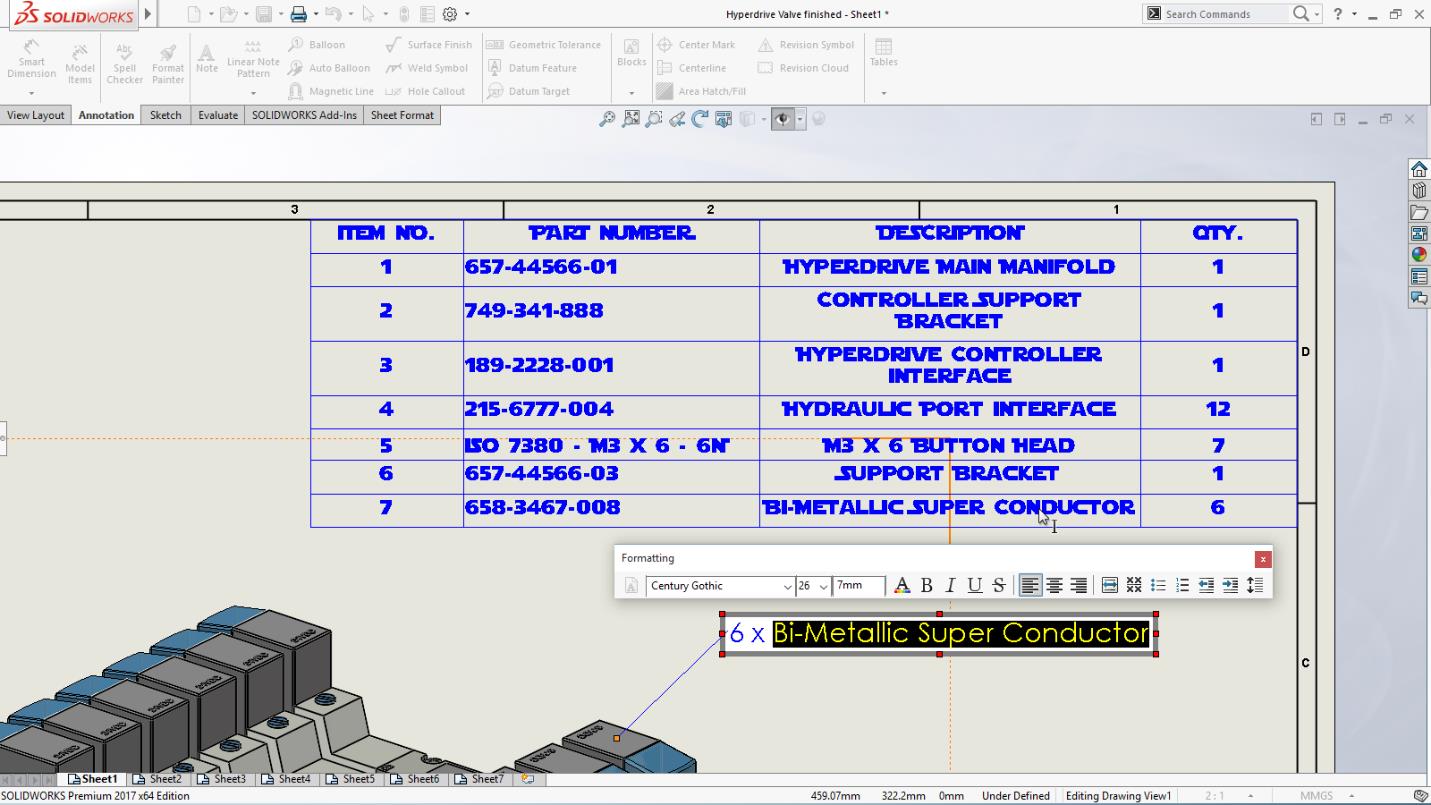Toggle bold formatting in the Formatting toolbar

click(926, 586)
